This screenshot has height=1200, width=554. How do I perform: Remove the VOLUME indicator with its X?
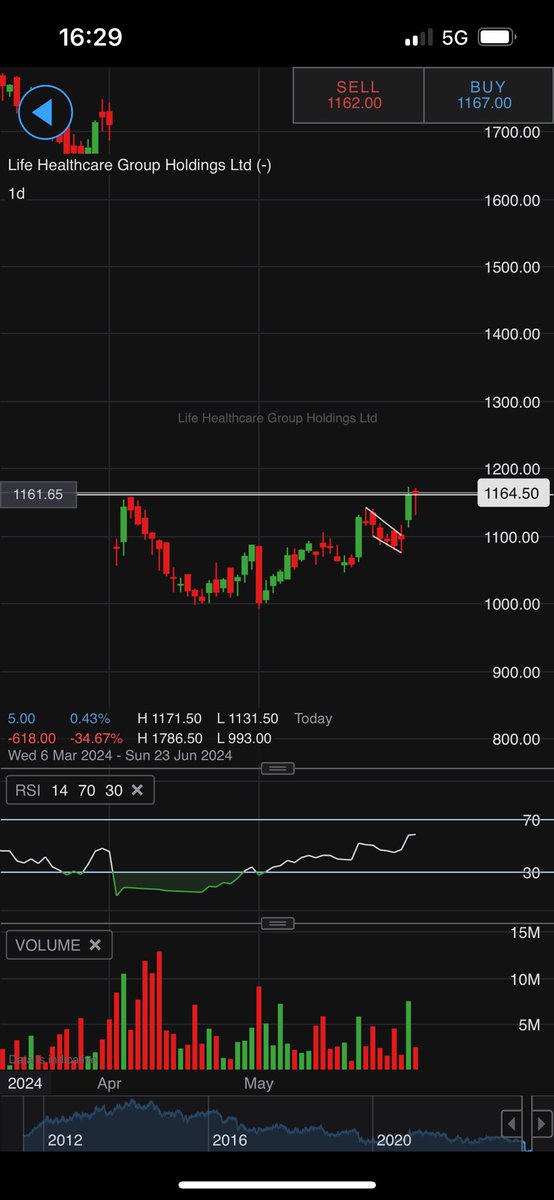[95, 945]
